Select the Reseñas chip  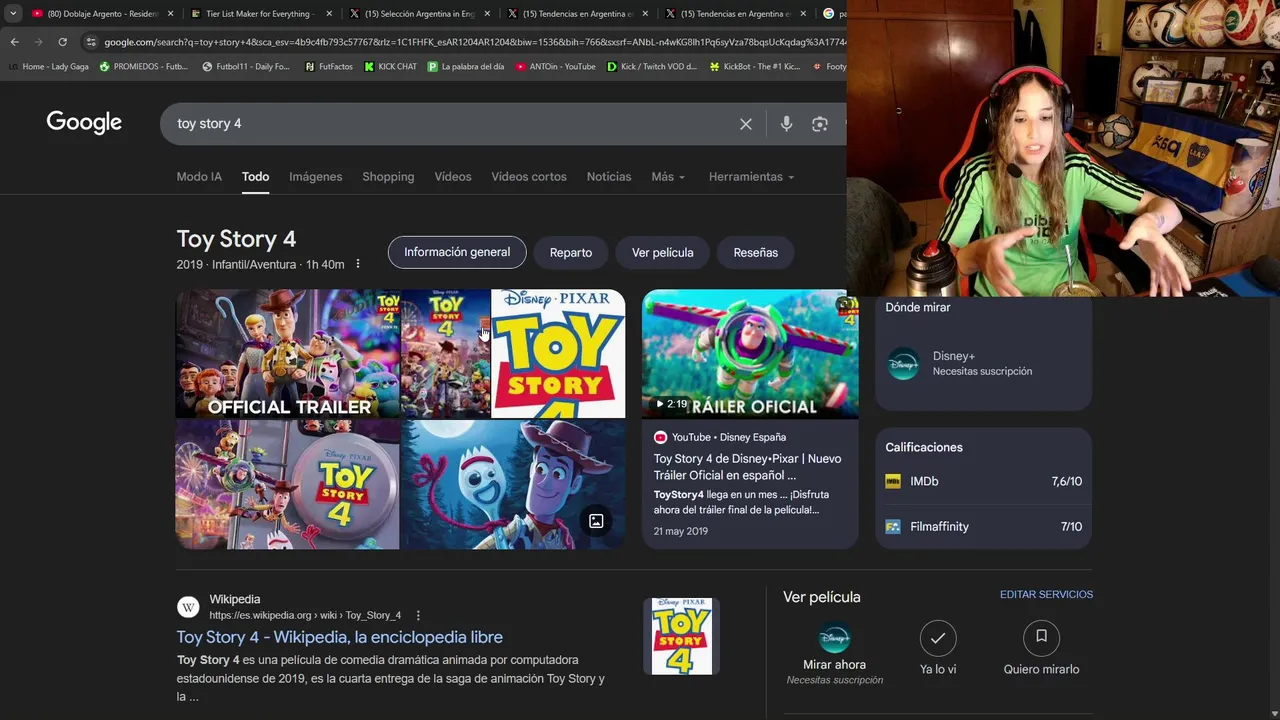tap(756, 252)
